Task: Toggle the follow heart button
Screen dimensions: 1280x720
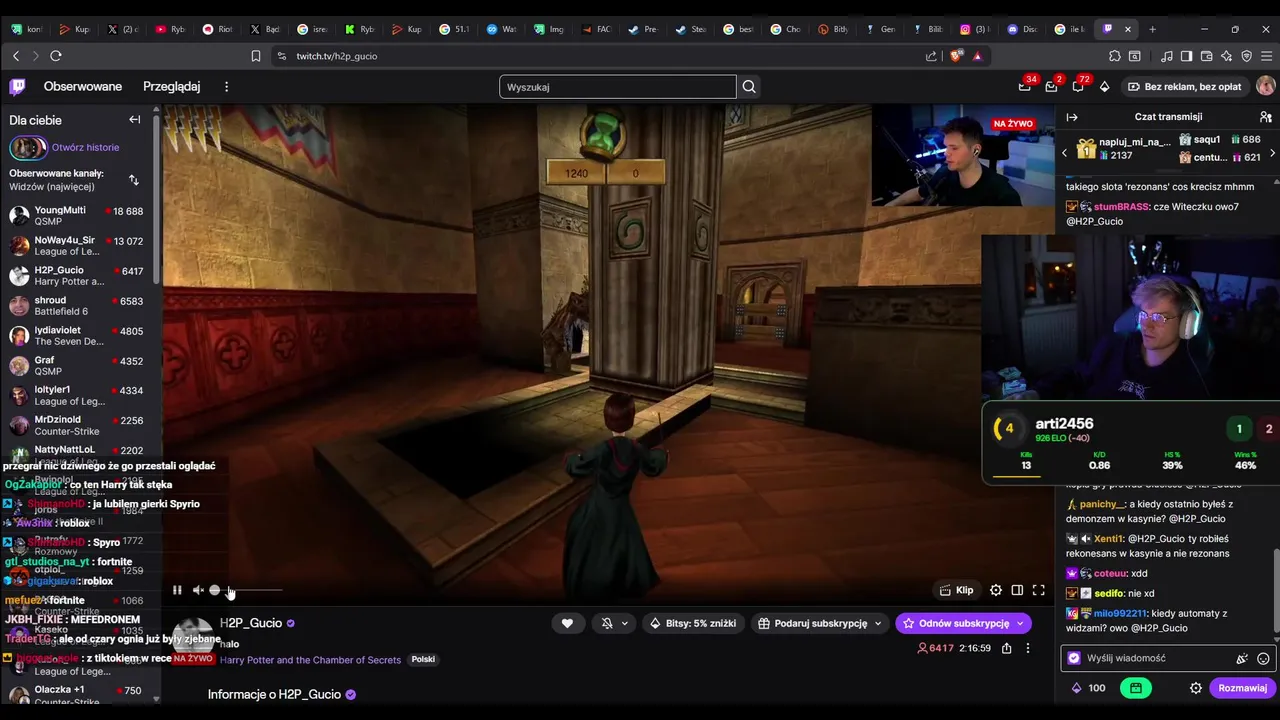Action: (567, 623)
